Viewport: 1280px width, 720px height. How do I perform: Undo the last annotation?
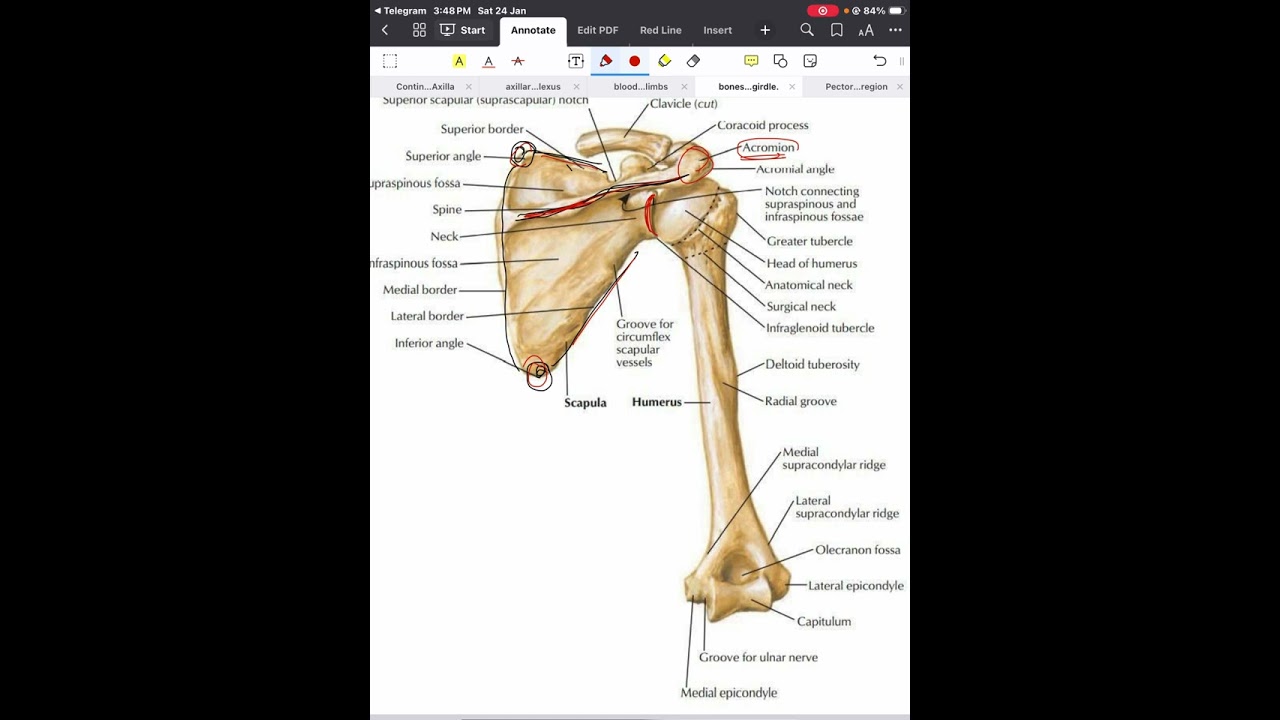tap(880, 61)
